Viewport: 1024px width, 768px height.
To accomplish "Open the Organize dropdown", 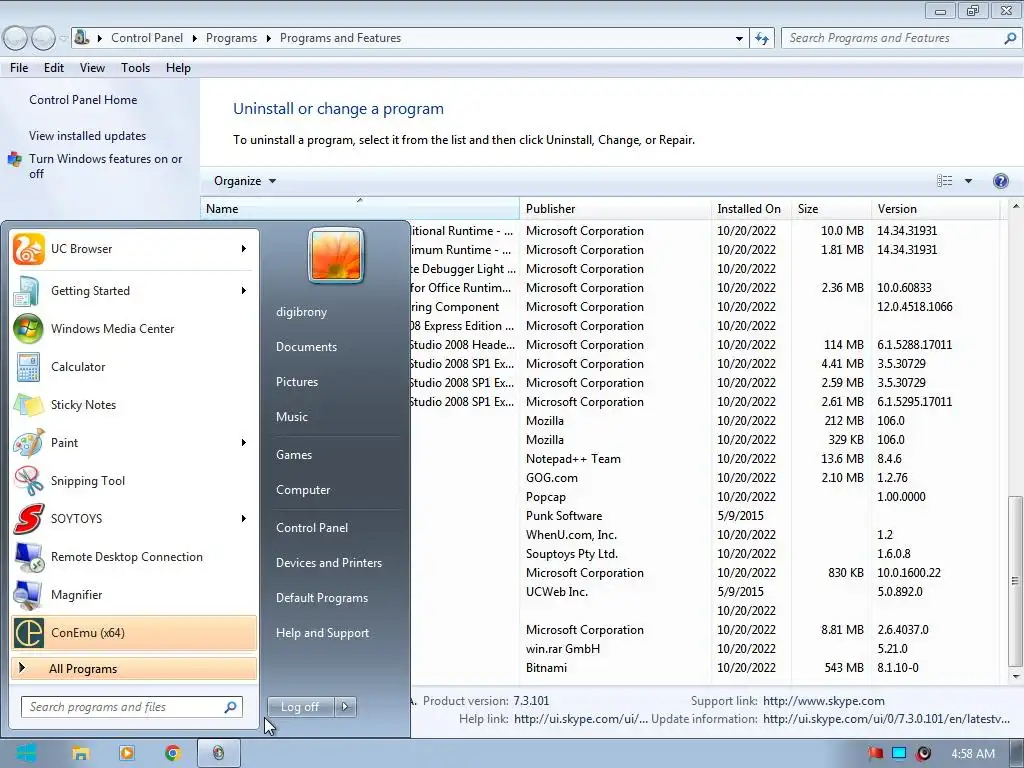I will [x=245, y=181].
